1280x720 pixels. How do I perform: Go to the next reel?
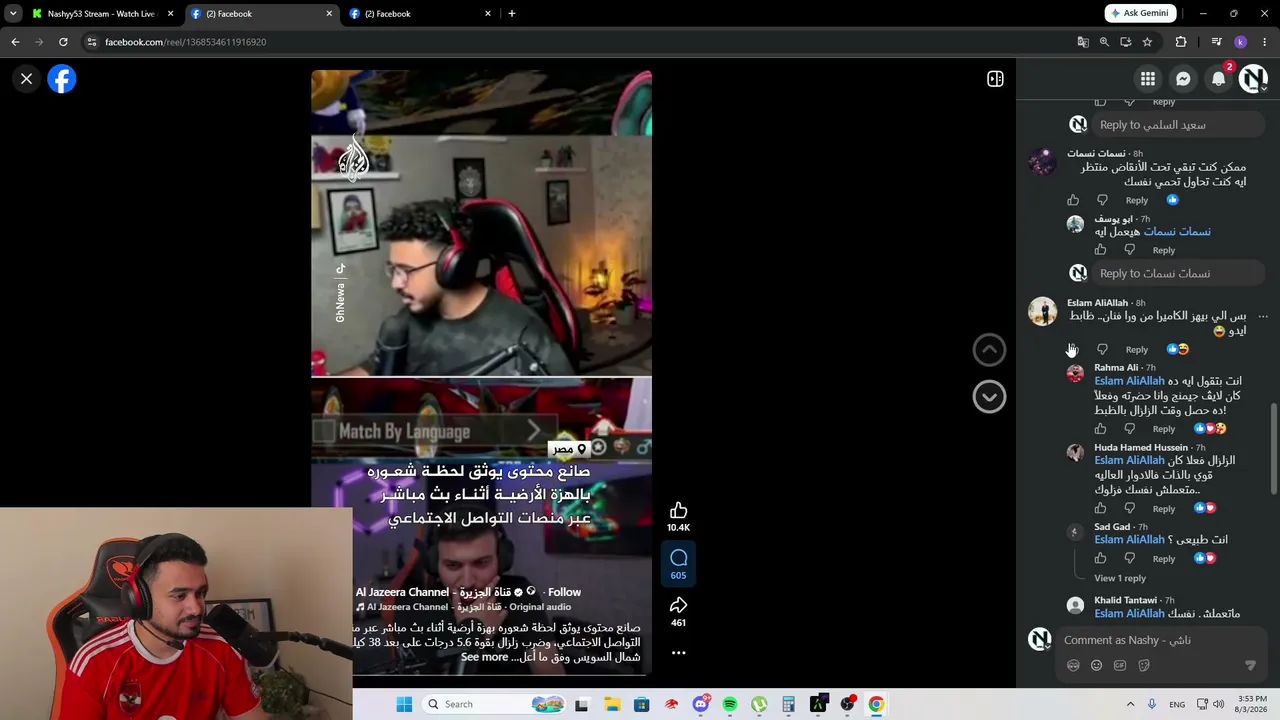pos(989,397)
